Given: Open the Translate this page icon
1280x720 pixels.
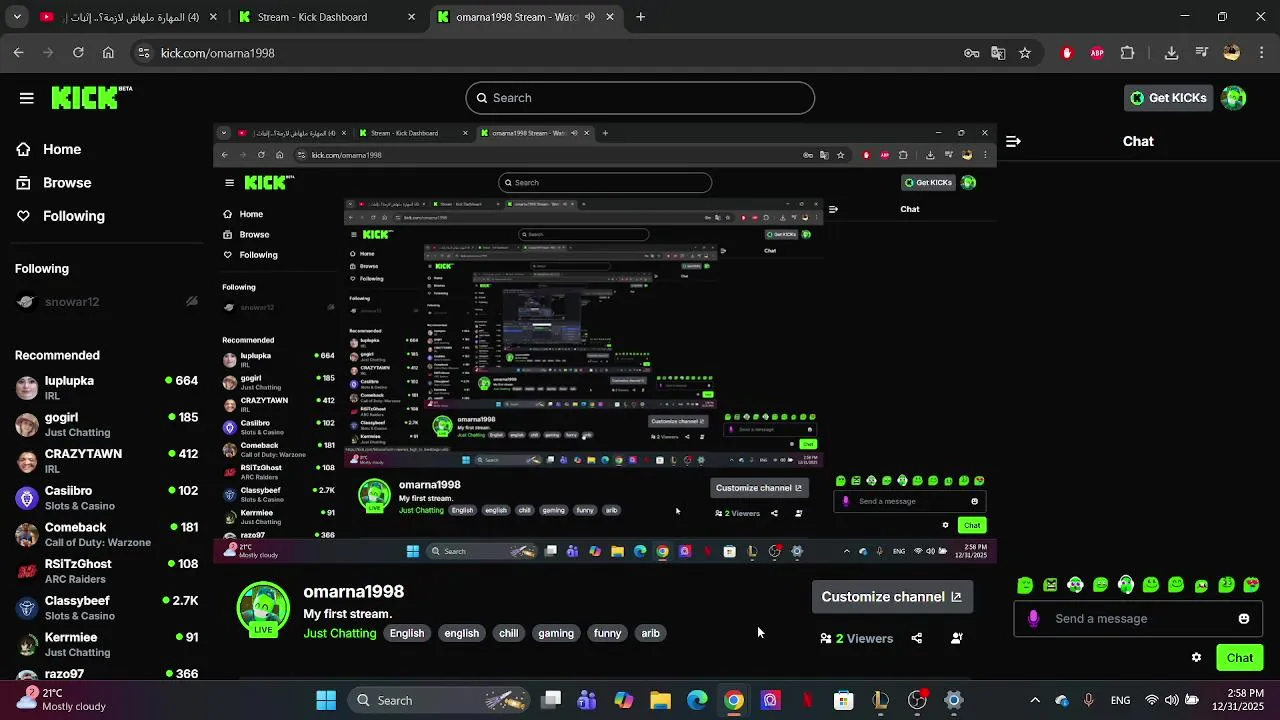Looking at the screenshot, I should [998, 53].
